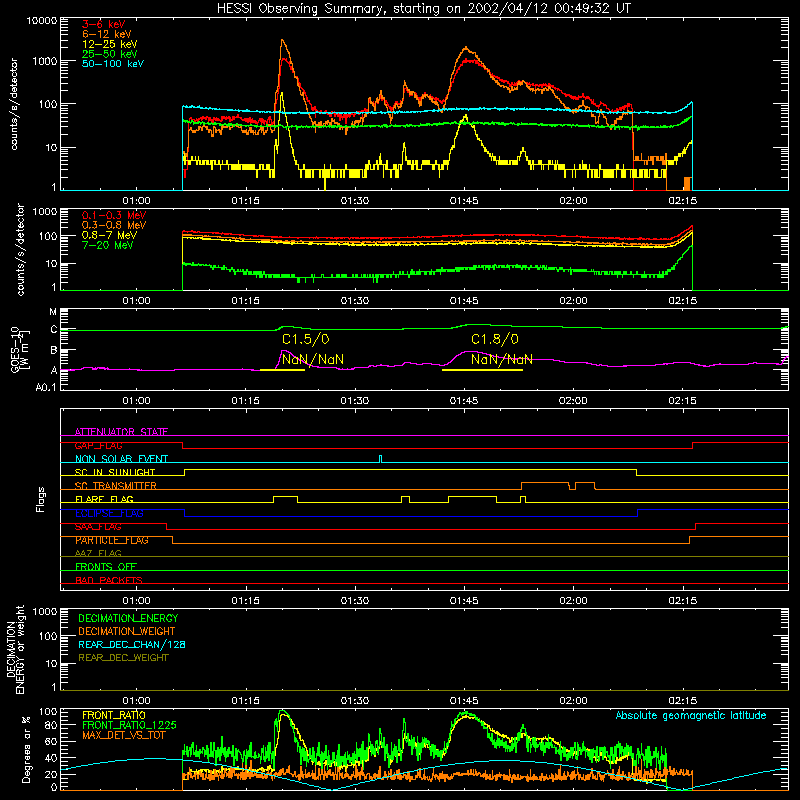Click the REAR_DEC_CHAN/128 legend label

132,644
